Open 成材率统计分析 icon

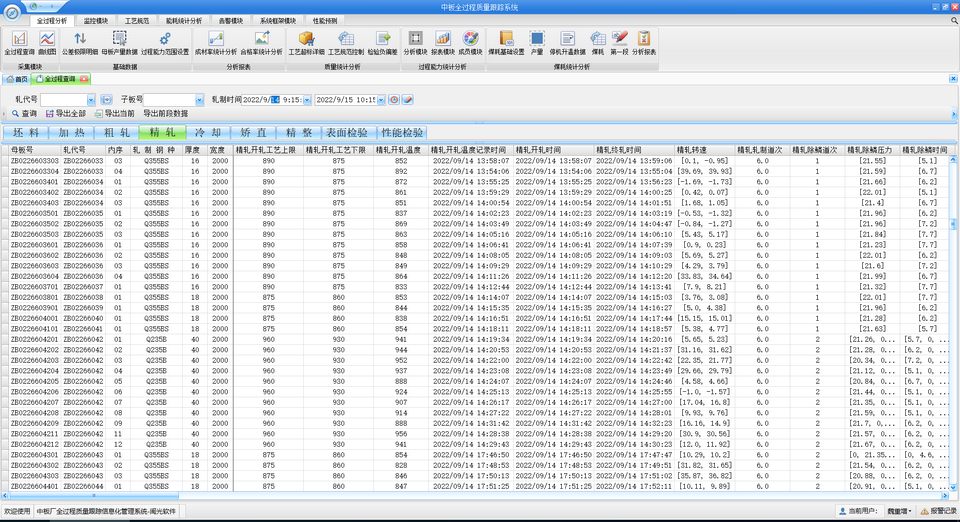[x=216, y=43]
